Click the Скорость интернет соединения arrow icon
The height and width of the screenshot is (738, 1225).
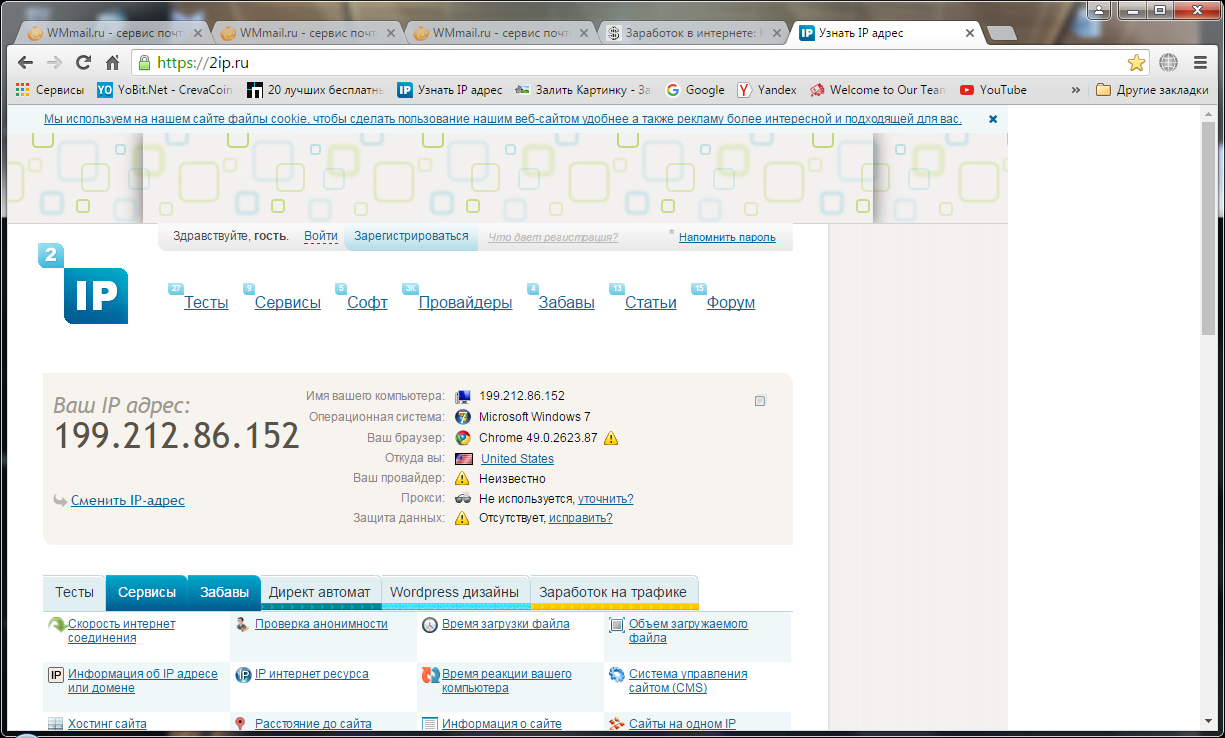pos(57,625)
